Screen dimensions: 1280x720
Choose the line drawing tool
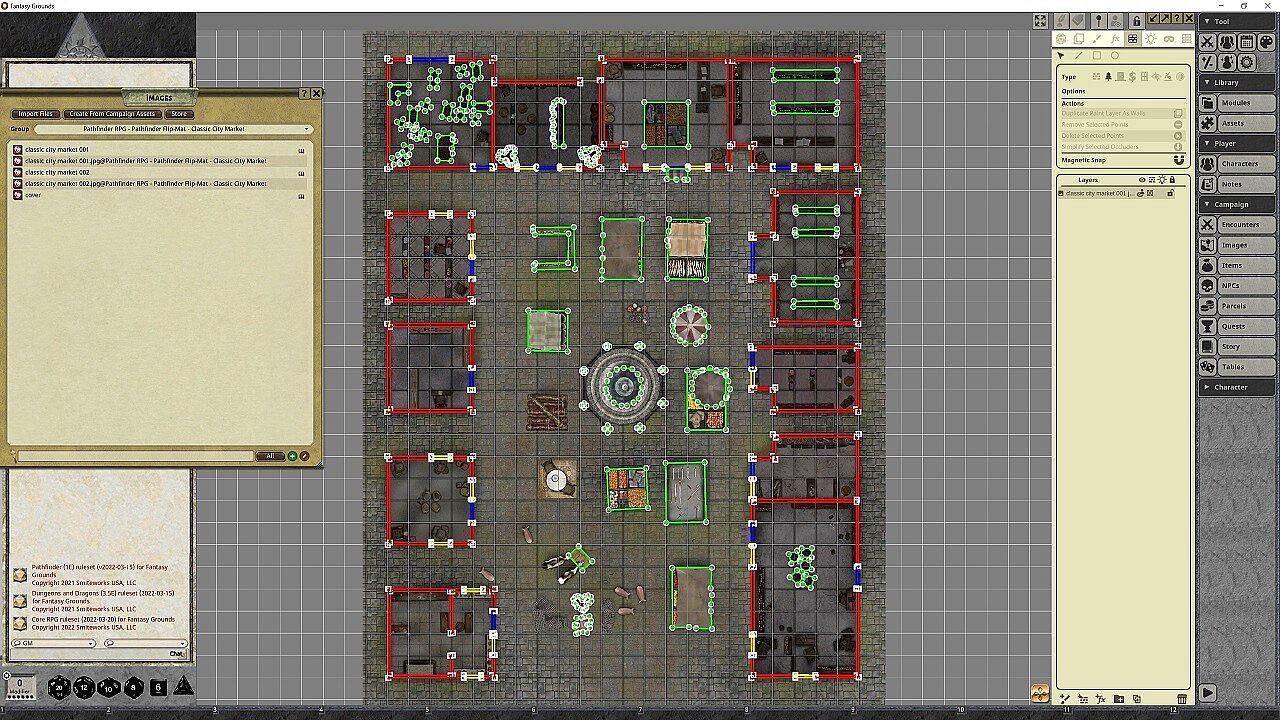pyautogui.click(x=1079, y=56)
